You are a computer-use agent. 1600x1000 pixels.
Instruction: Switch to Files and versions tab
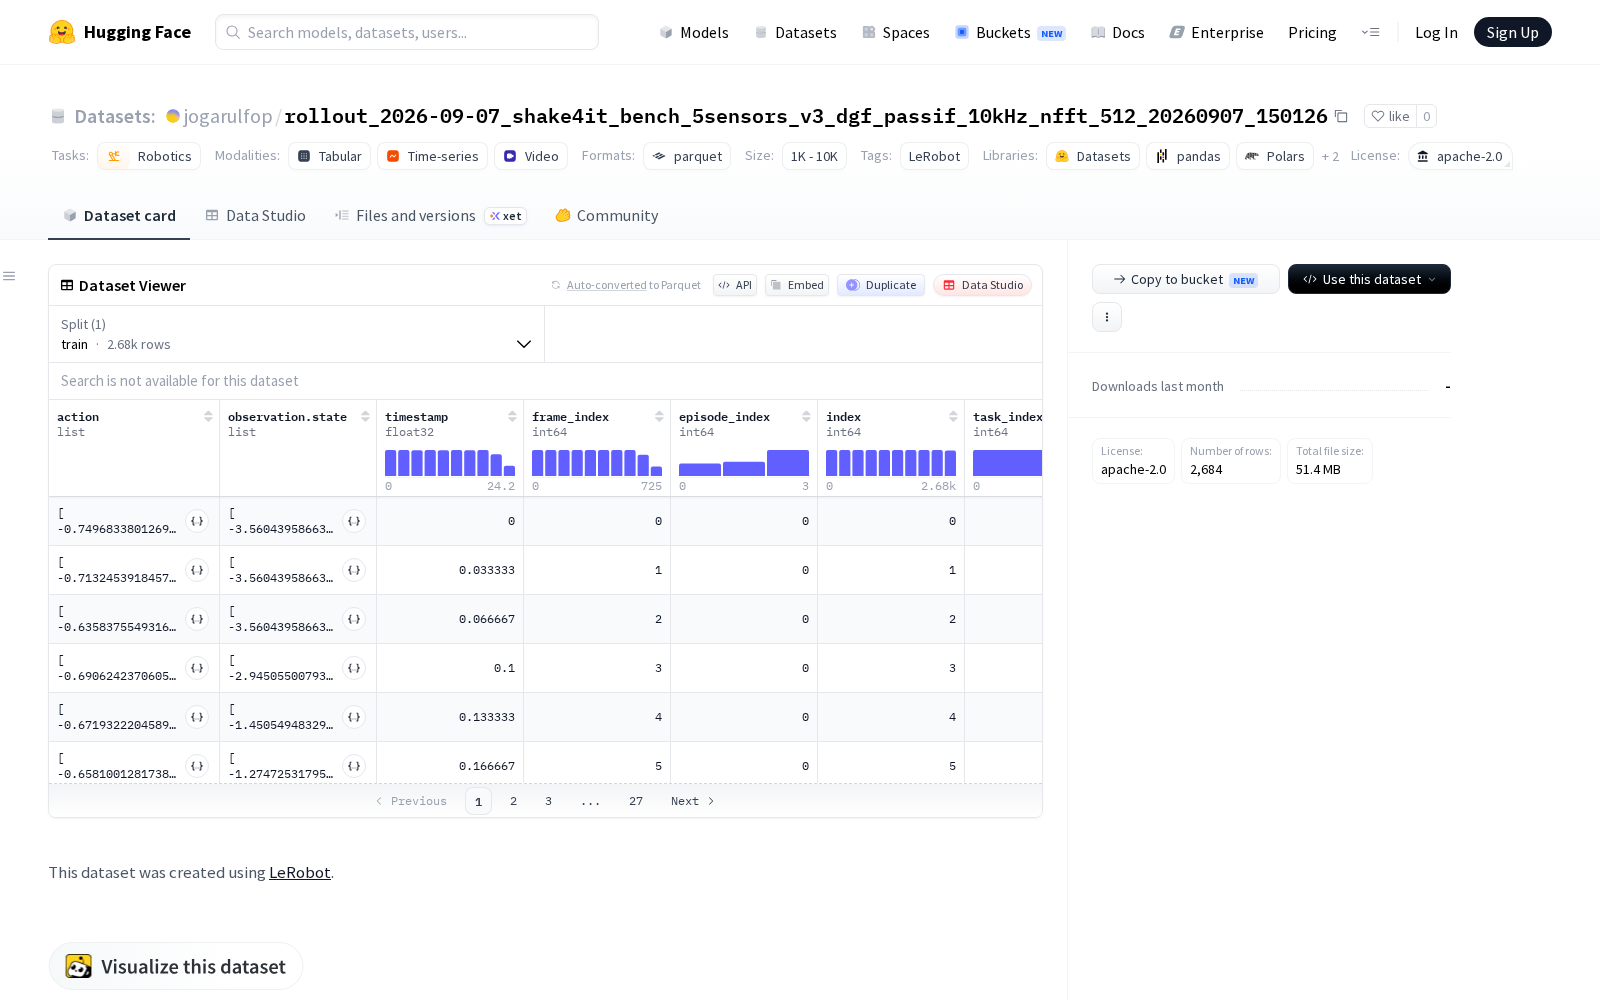coord(430,215)
